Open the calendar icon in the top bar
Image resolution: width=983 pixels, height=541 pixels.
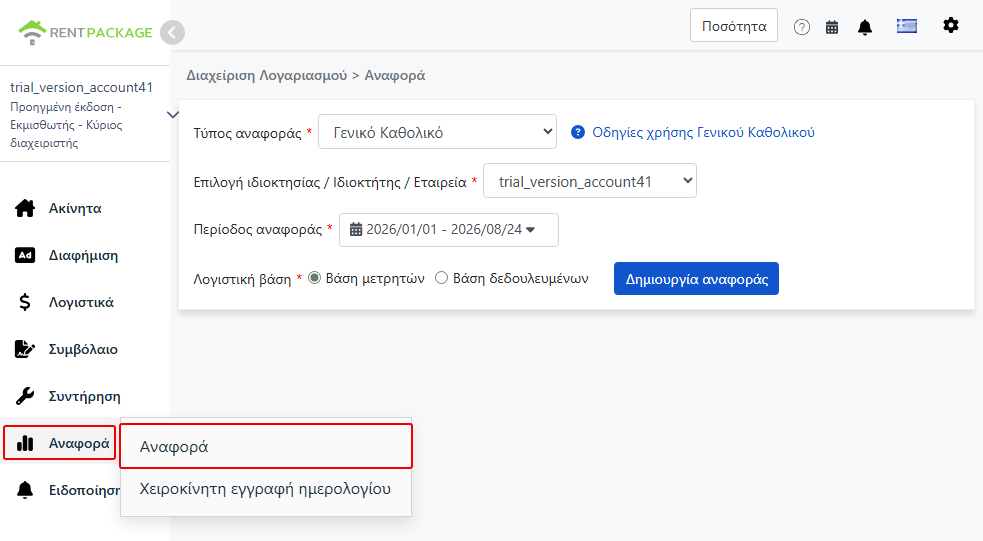(x=832, y=27)
